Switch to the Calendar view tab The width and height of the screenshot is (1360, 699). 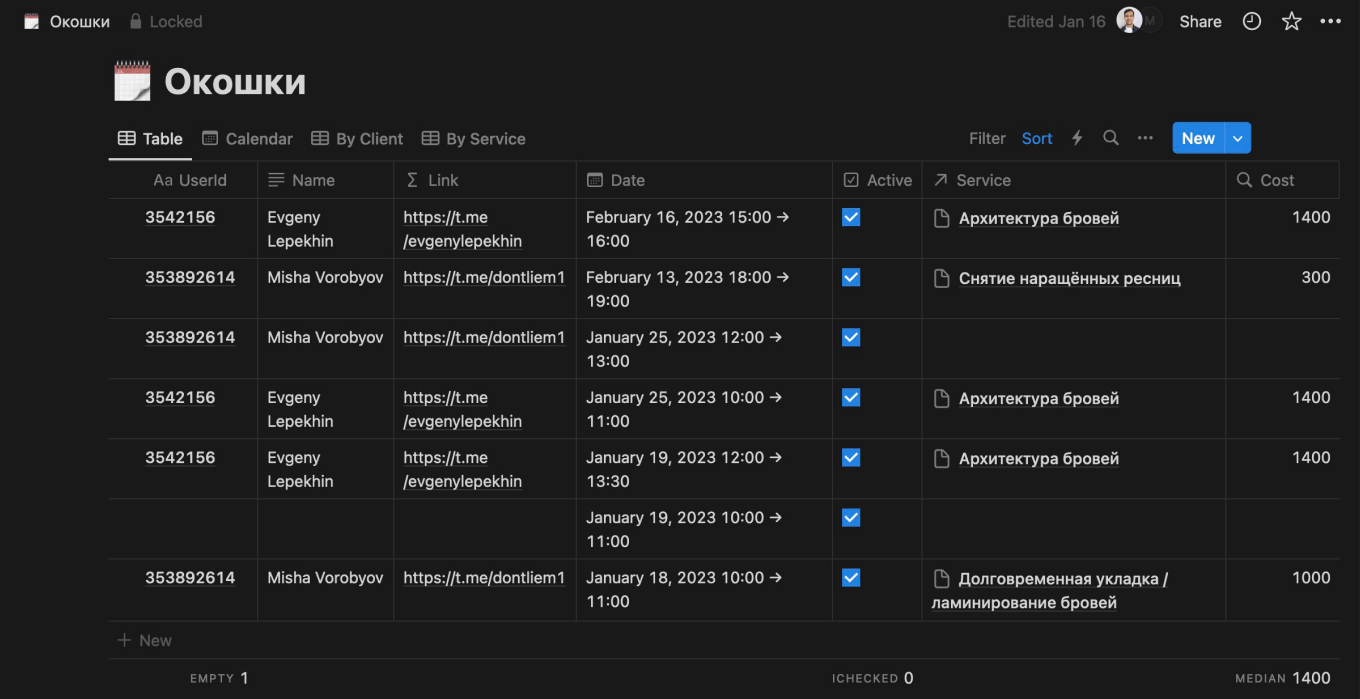pos(248,139)
